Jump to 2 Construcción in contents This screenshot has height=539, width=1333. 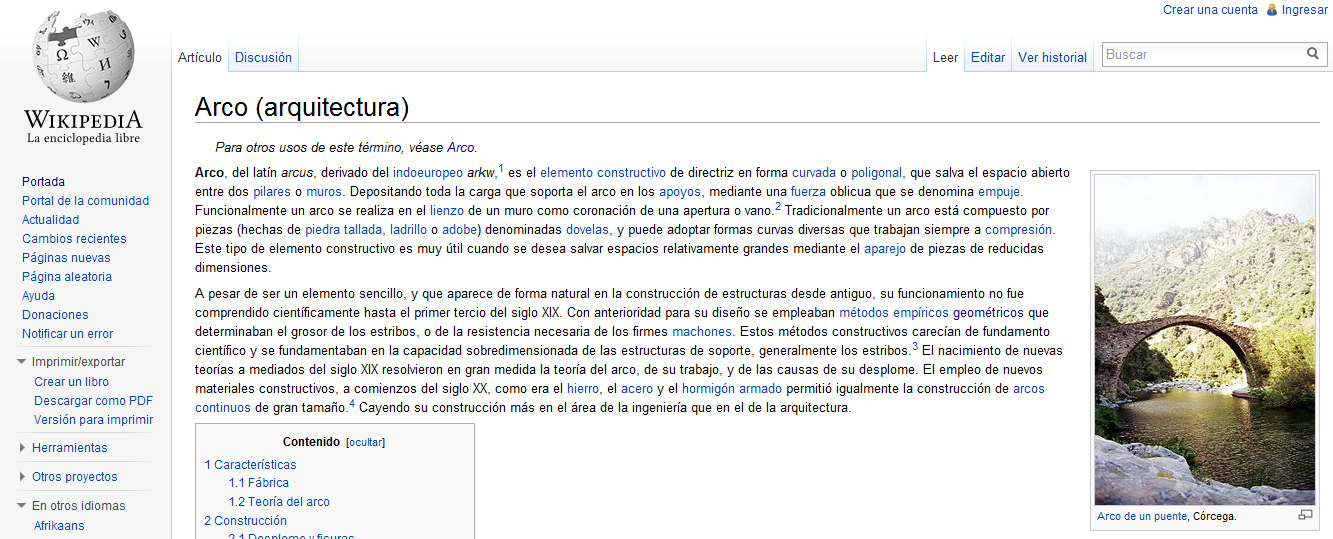click(x=246, y=521)
